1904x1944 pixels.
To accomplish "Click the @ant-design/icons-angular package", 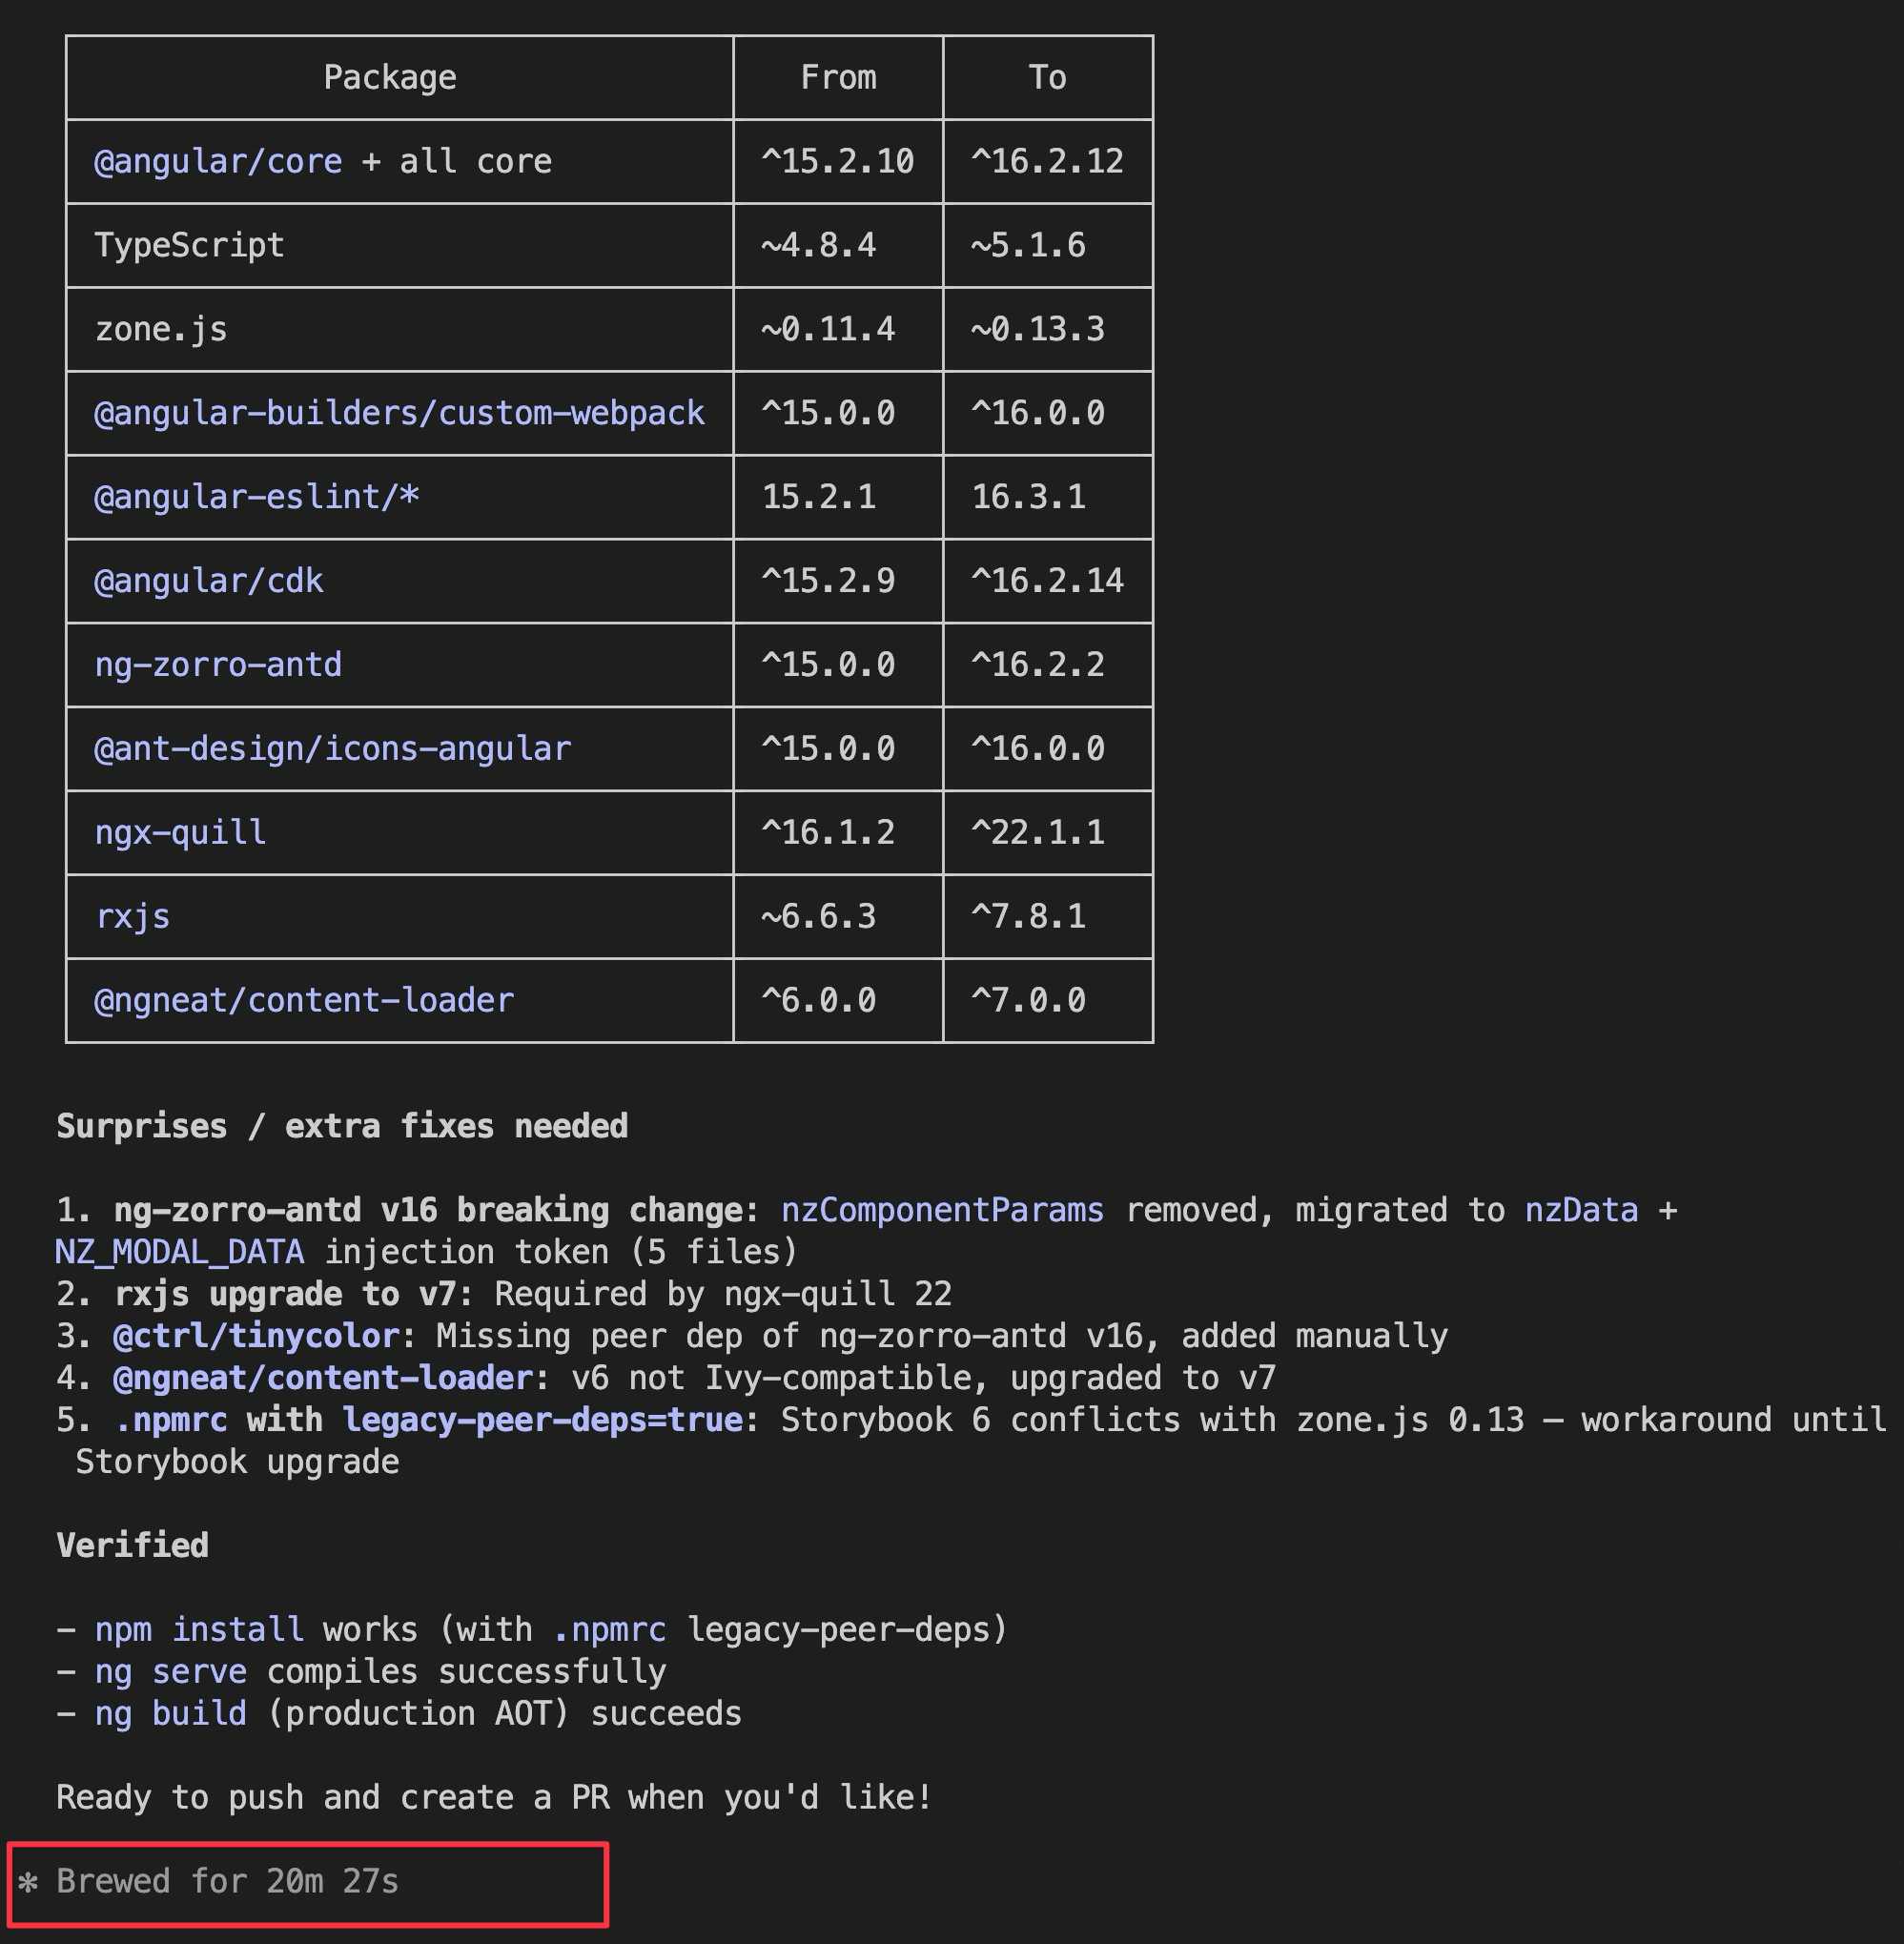I will (x=331, y=749).
